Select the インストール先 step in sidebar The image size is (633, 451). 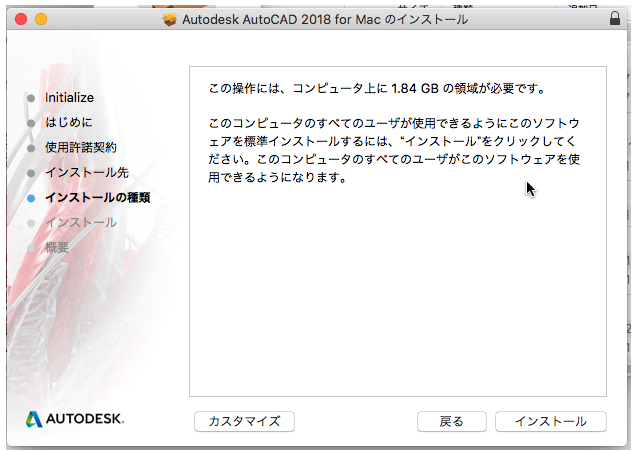(87, 172)
